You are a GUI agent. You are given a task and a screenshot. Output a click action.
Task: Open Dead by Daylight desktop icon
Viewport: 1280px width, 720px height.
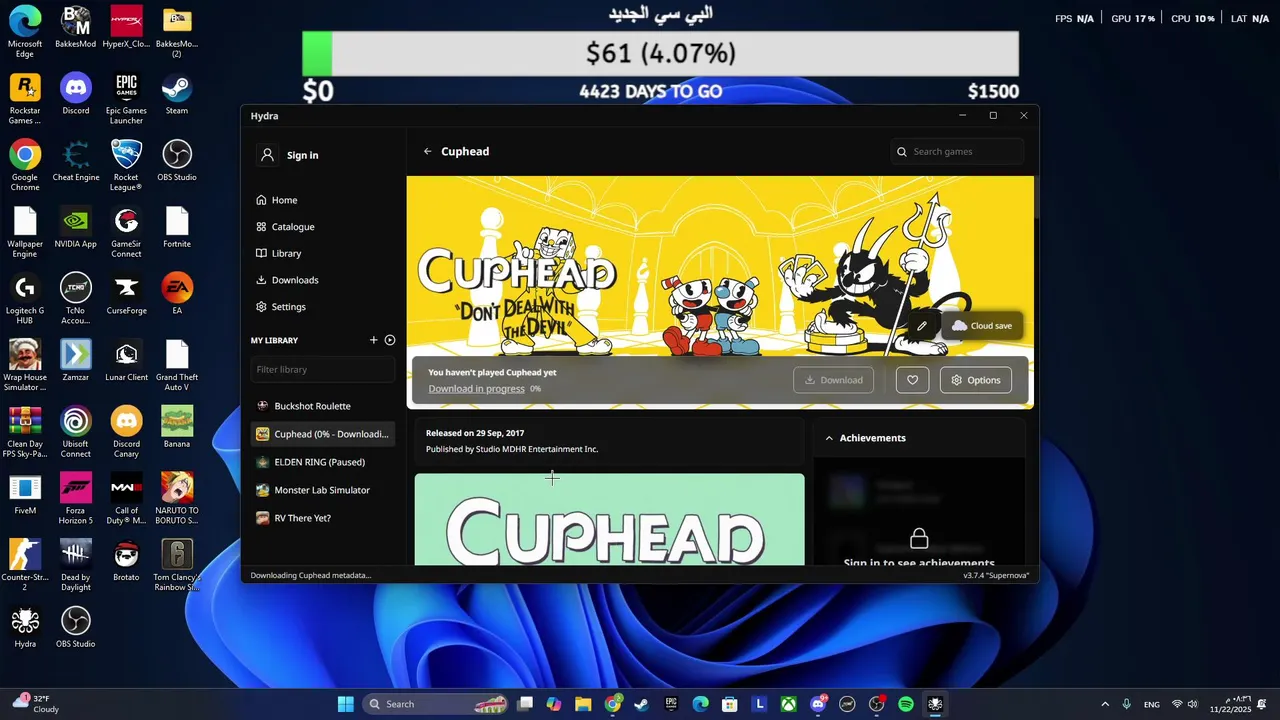pos(75,566)
